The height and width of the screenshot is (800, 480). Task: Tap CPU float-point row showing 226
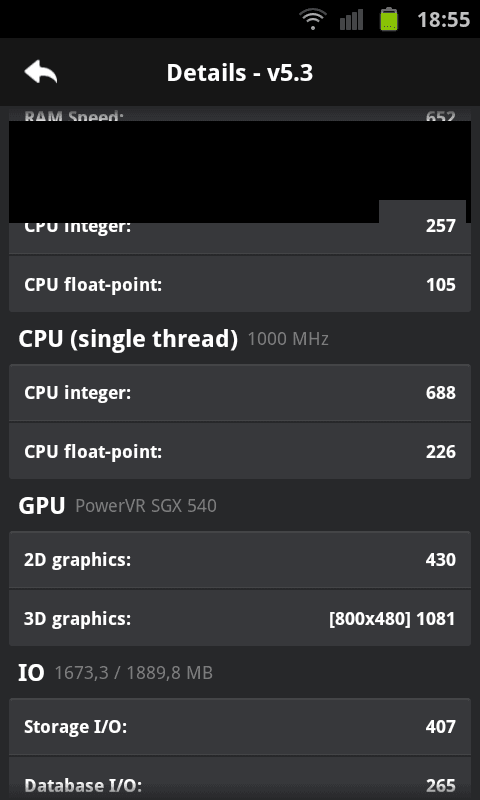[x=240, y=451]
